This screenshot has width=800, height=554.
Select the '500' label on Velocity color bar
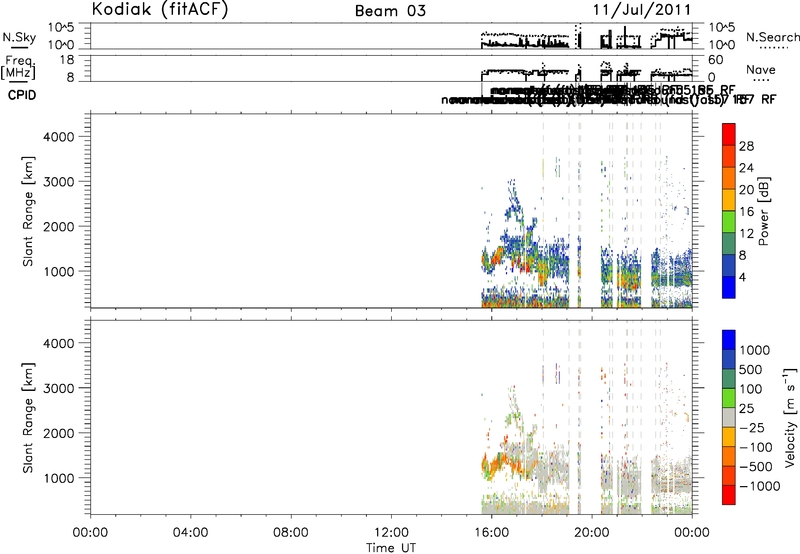click(751, 369)
